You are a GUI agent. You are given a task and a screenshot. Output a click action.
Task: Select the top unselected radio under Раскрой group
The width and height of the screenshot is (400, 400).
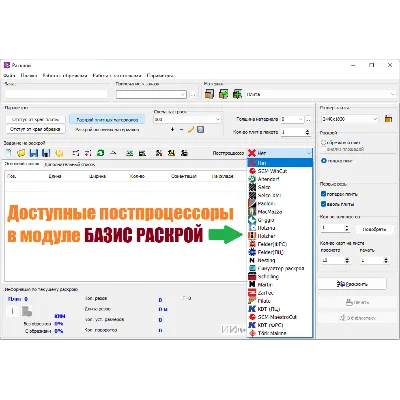pos(323,142)
